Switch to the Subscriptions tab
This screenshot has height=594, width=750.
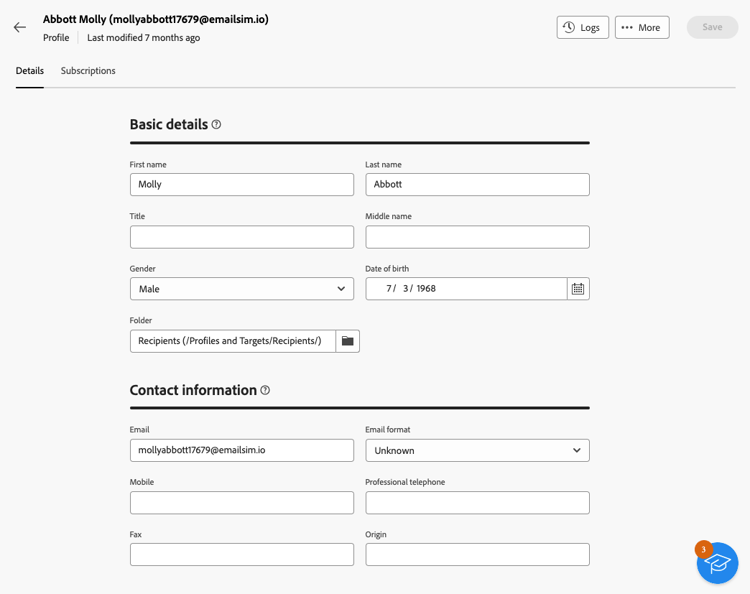(88, 71)
